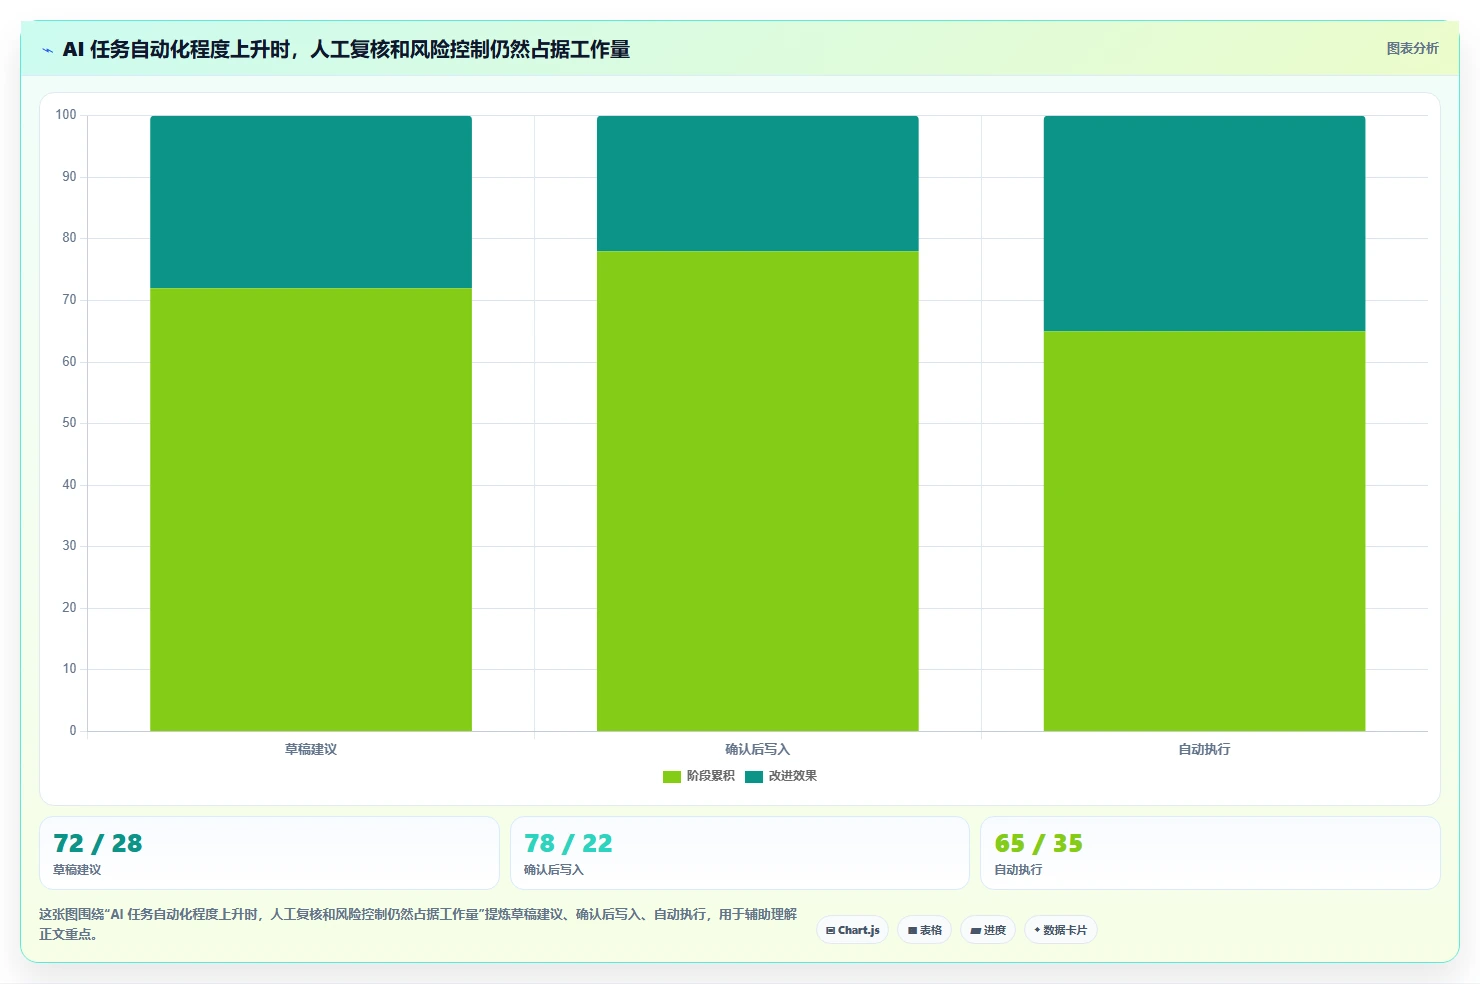Click the icon inside the 表格 chip
Image resolution: width=1480 pixels, height=984 pixels.
point(912,930)
